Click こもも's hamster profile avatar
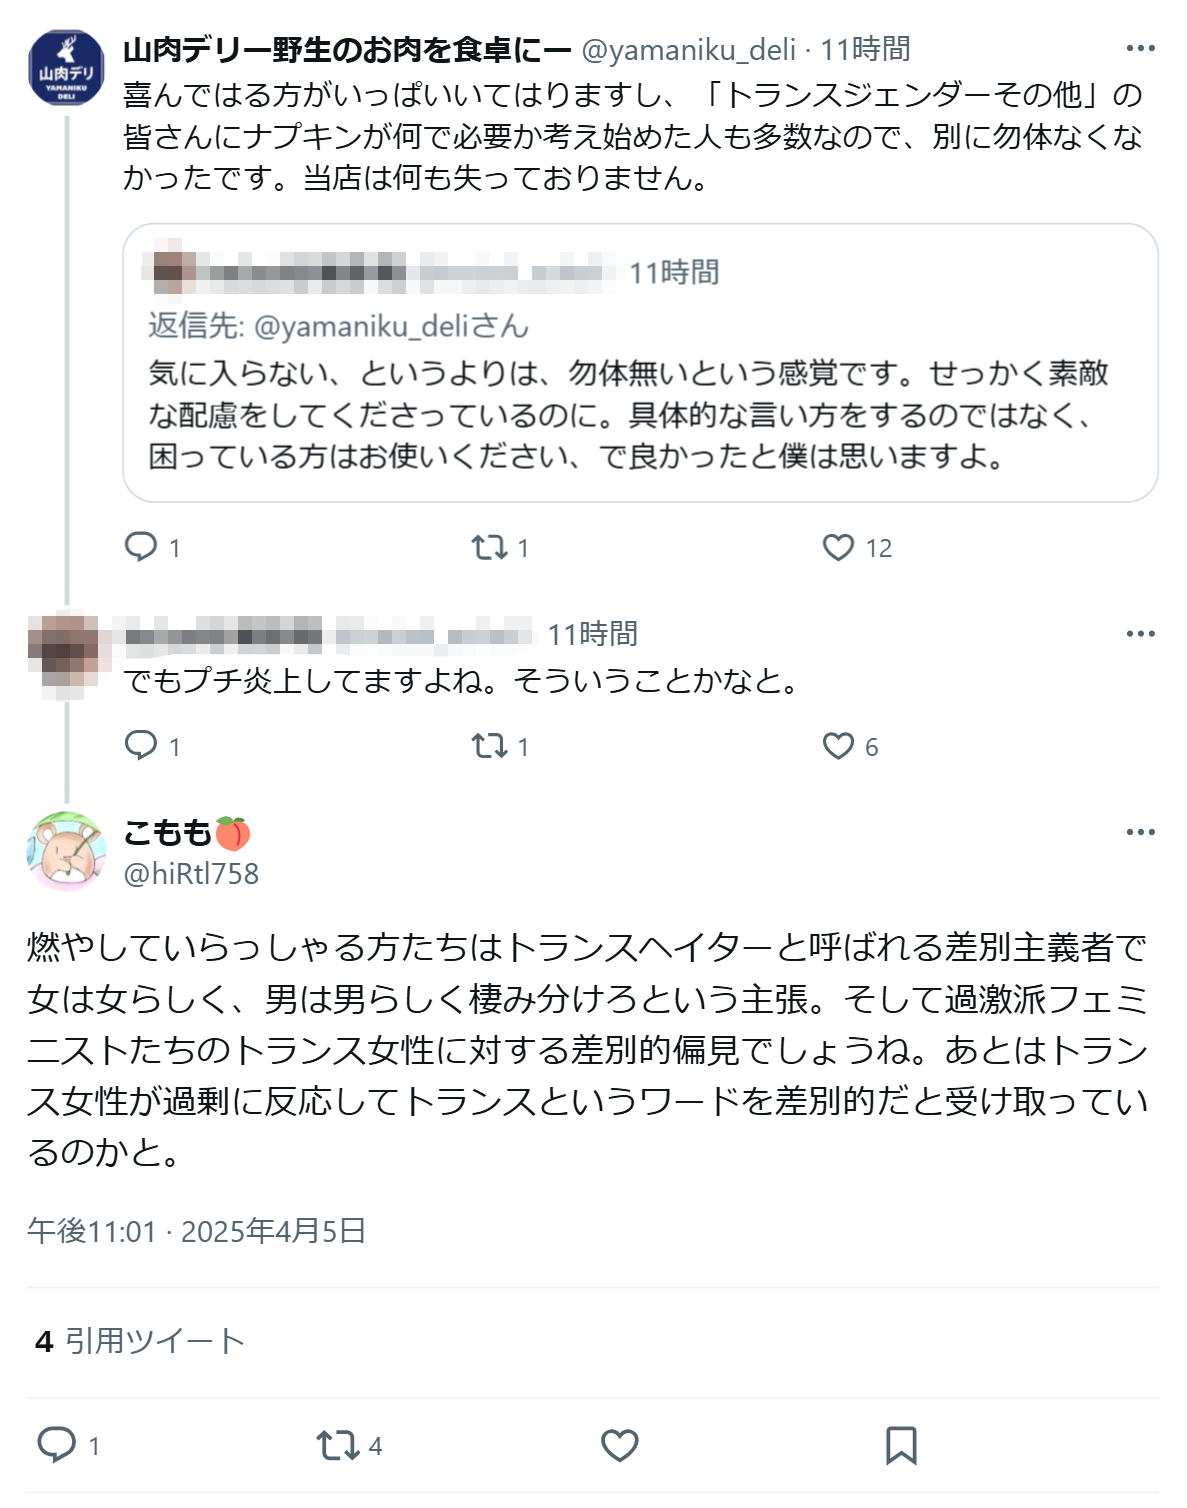Viewport: 1187px width, 1508px height. [x=66, y=851]
